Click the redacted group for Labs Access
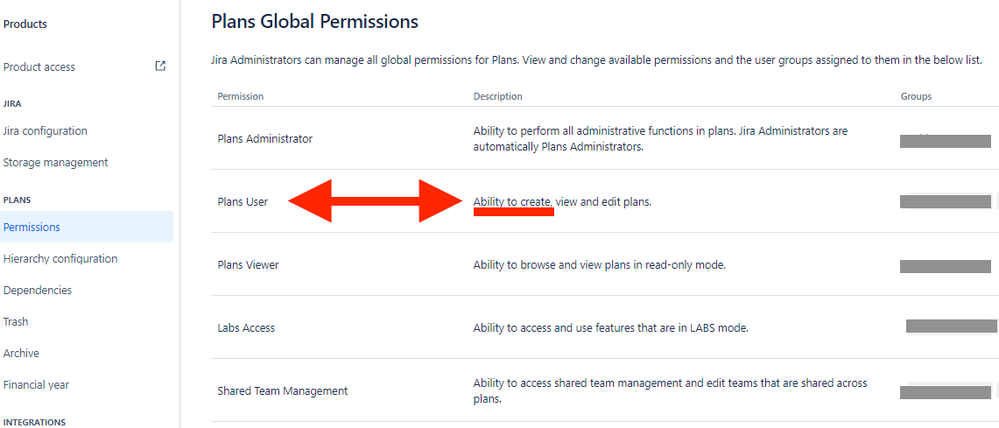 click(952, 326)
